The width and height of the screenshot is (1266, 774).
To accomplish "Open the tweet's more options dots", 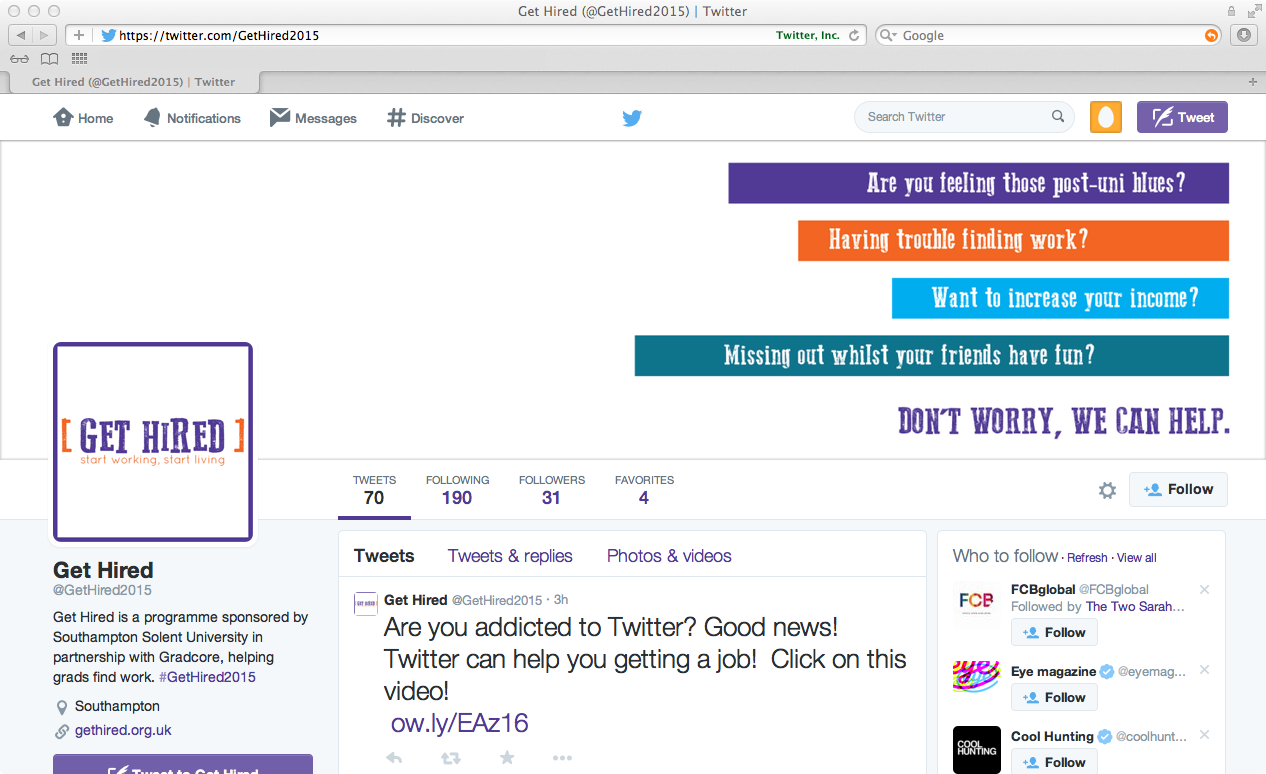I will tap(563, 758).
